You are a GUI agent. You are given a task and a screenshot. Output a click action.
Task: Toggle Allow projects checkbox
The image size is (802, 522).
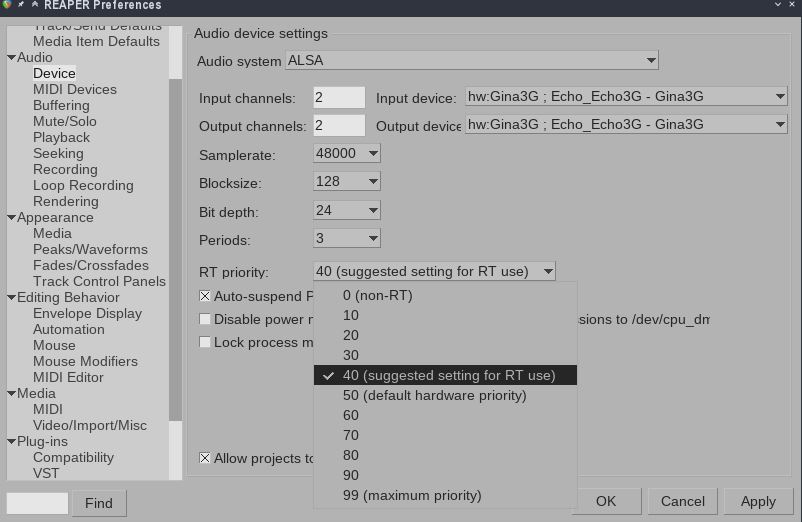pos(205,458)
